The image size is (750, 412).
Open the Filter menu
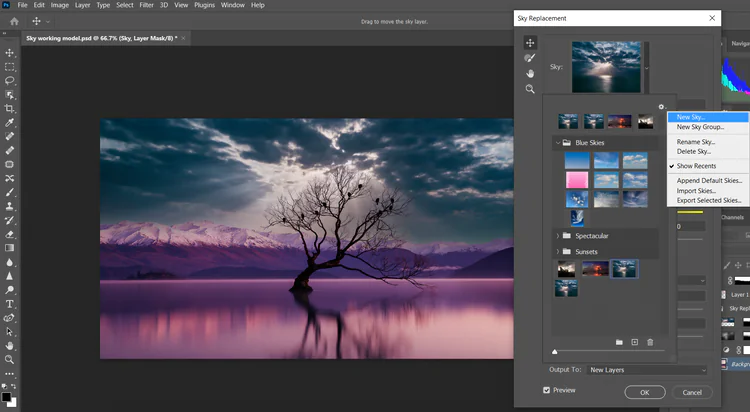[x=147, y=5]
